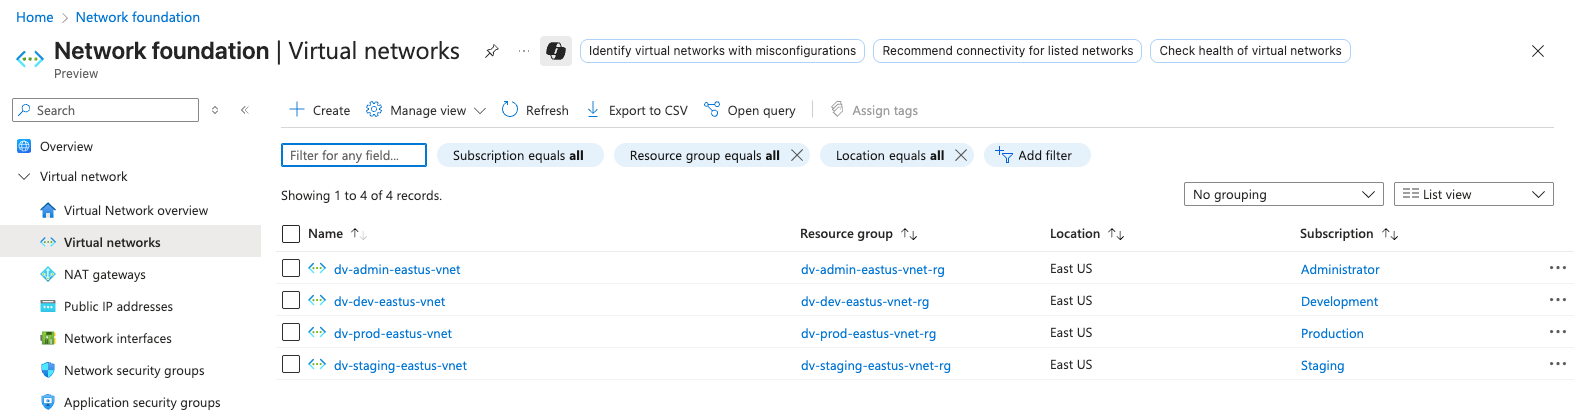Open row menu for dv-prod-eastus-vnet

[x=1557, y=332]
